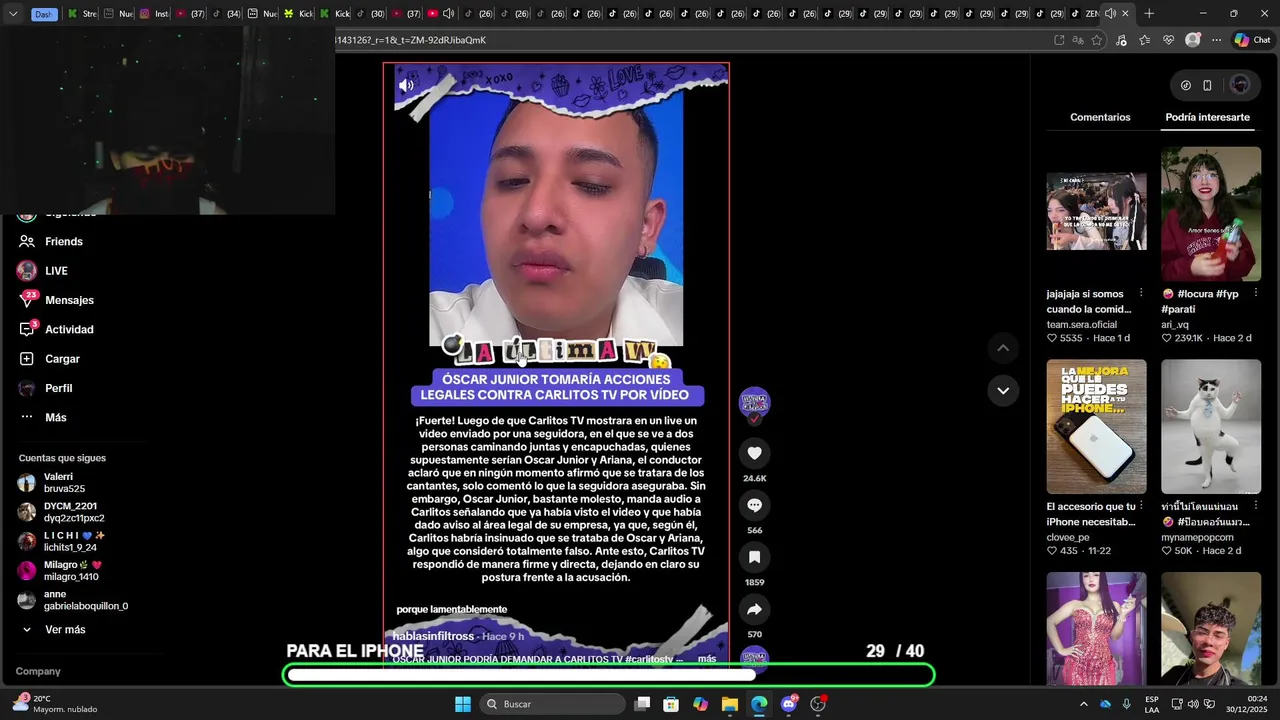The width and height of the screenshot is (1280, 720).
Task: Open File Explorer on the taskbar
Action: click(730, 704)
